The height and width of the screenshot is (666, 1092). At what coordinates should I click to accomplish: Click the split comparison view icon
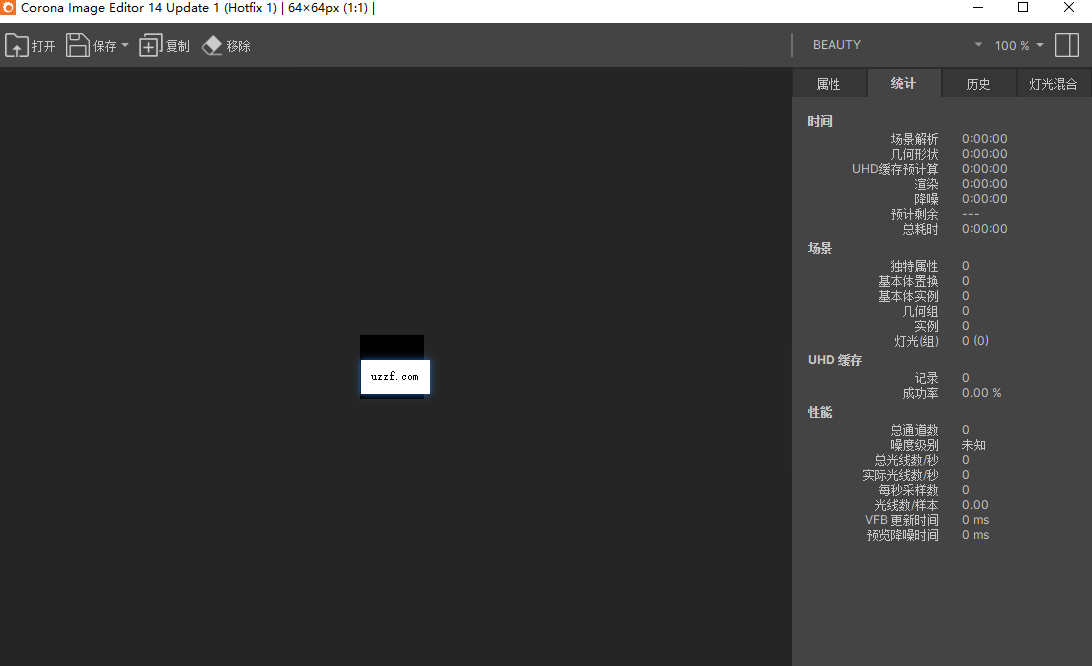[x=1067, y=44]
